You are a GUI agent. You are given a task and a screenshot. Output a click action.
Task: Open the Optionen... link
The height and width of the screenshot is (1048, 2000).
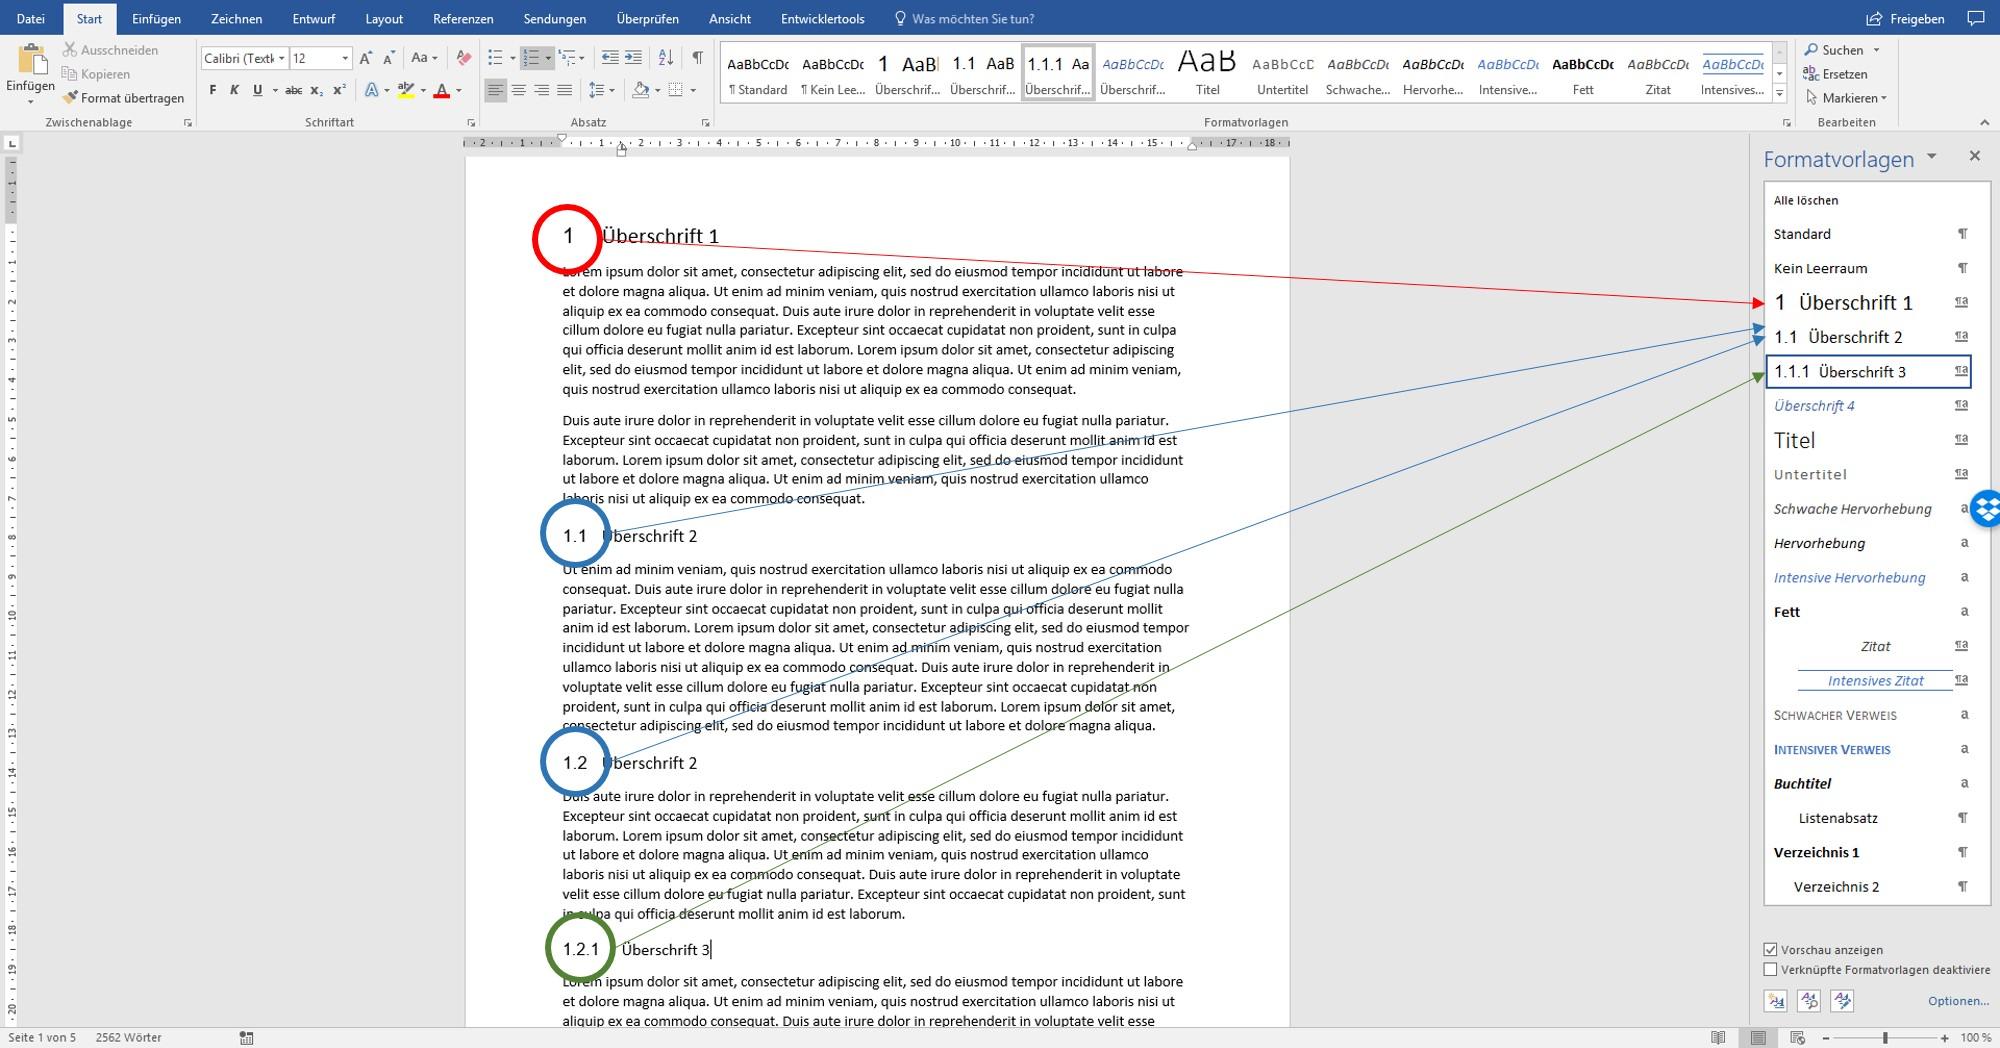pos(1958,1000)
